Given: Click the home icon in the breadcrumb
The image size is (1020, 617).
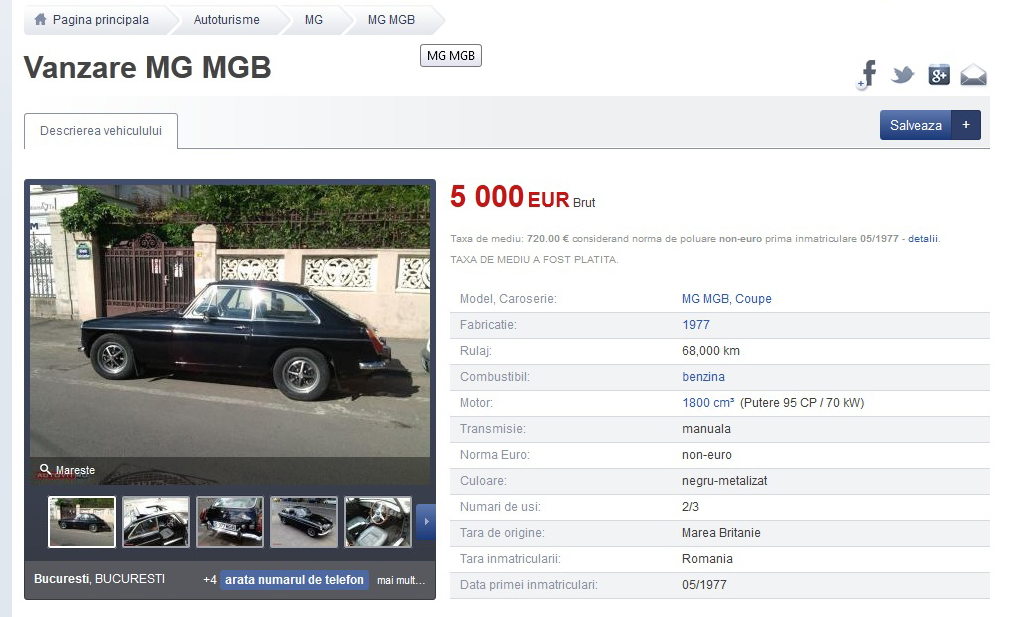Looking at the screenshot, I should click(39, 19).
